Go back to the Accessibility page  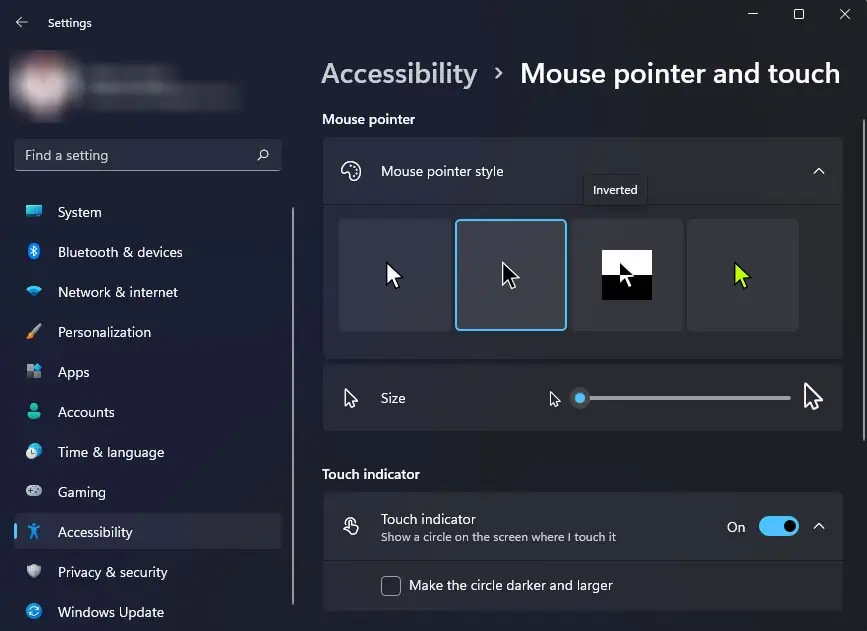pos(399,73)
